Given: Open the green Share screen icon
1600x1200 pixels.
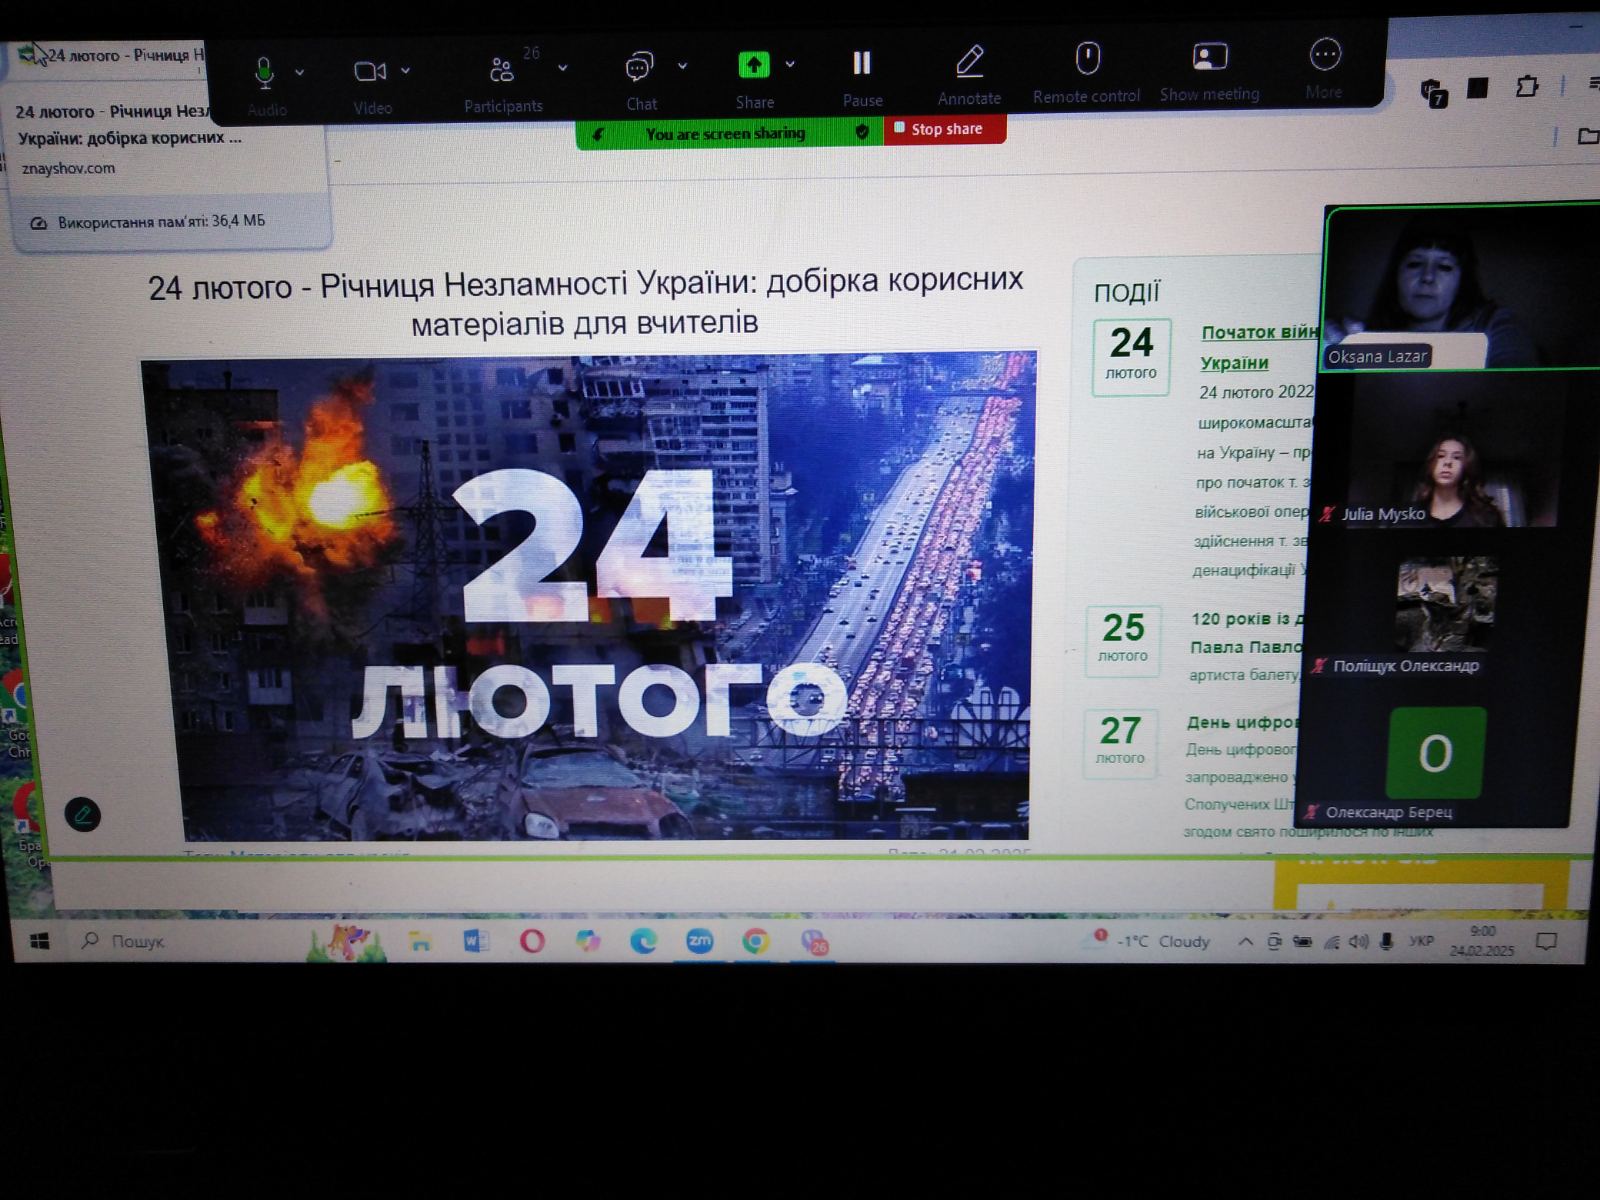Looking at the screenshot, I should (753, 66).
